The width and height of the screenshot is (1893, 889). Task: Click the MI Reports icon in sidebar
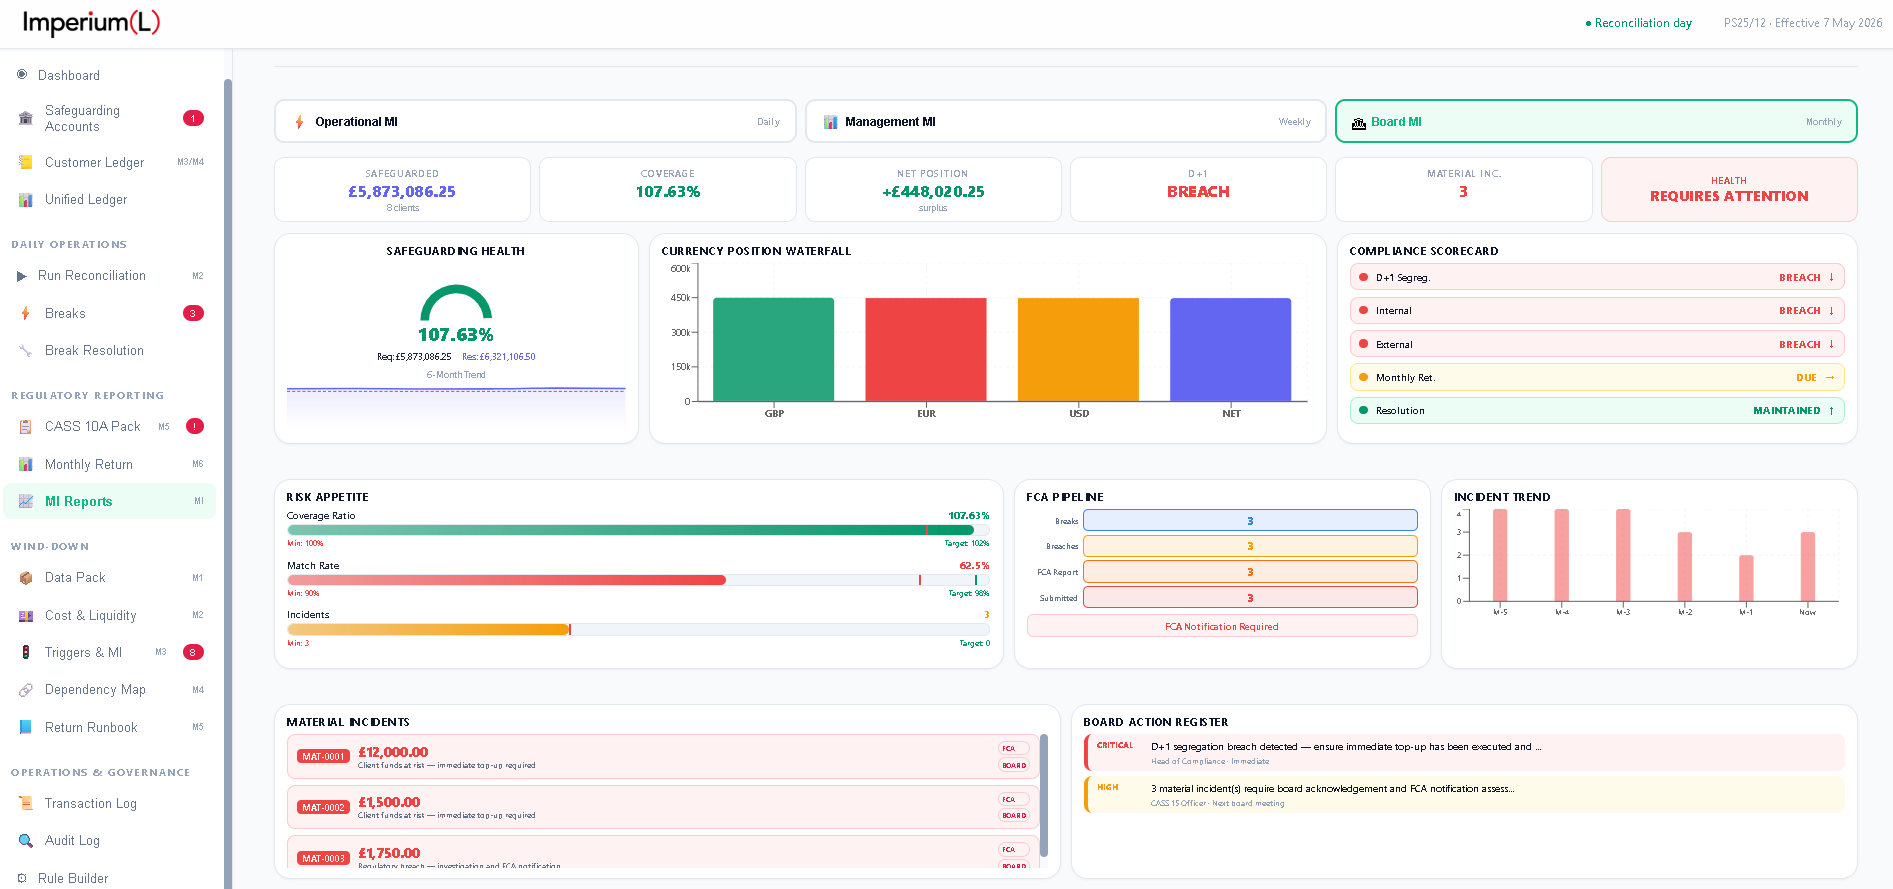click(26, 502)
